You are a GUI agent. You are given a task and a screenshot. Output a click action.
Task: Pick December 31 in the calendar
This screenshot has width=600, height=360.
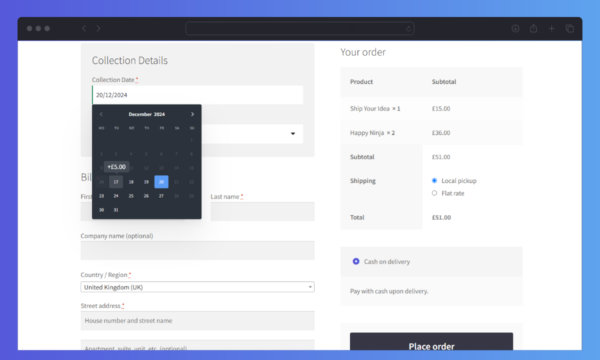point(116,210)
